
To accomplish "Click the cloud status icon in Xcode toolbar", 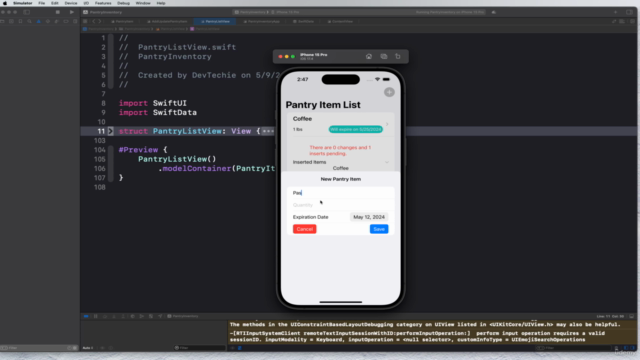I will point(494,12).
